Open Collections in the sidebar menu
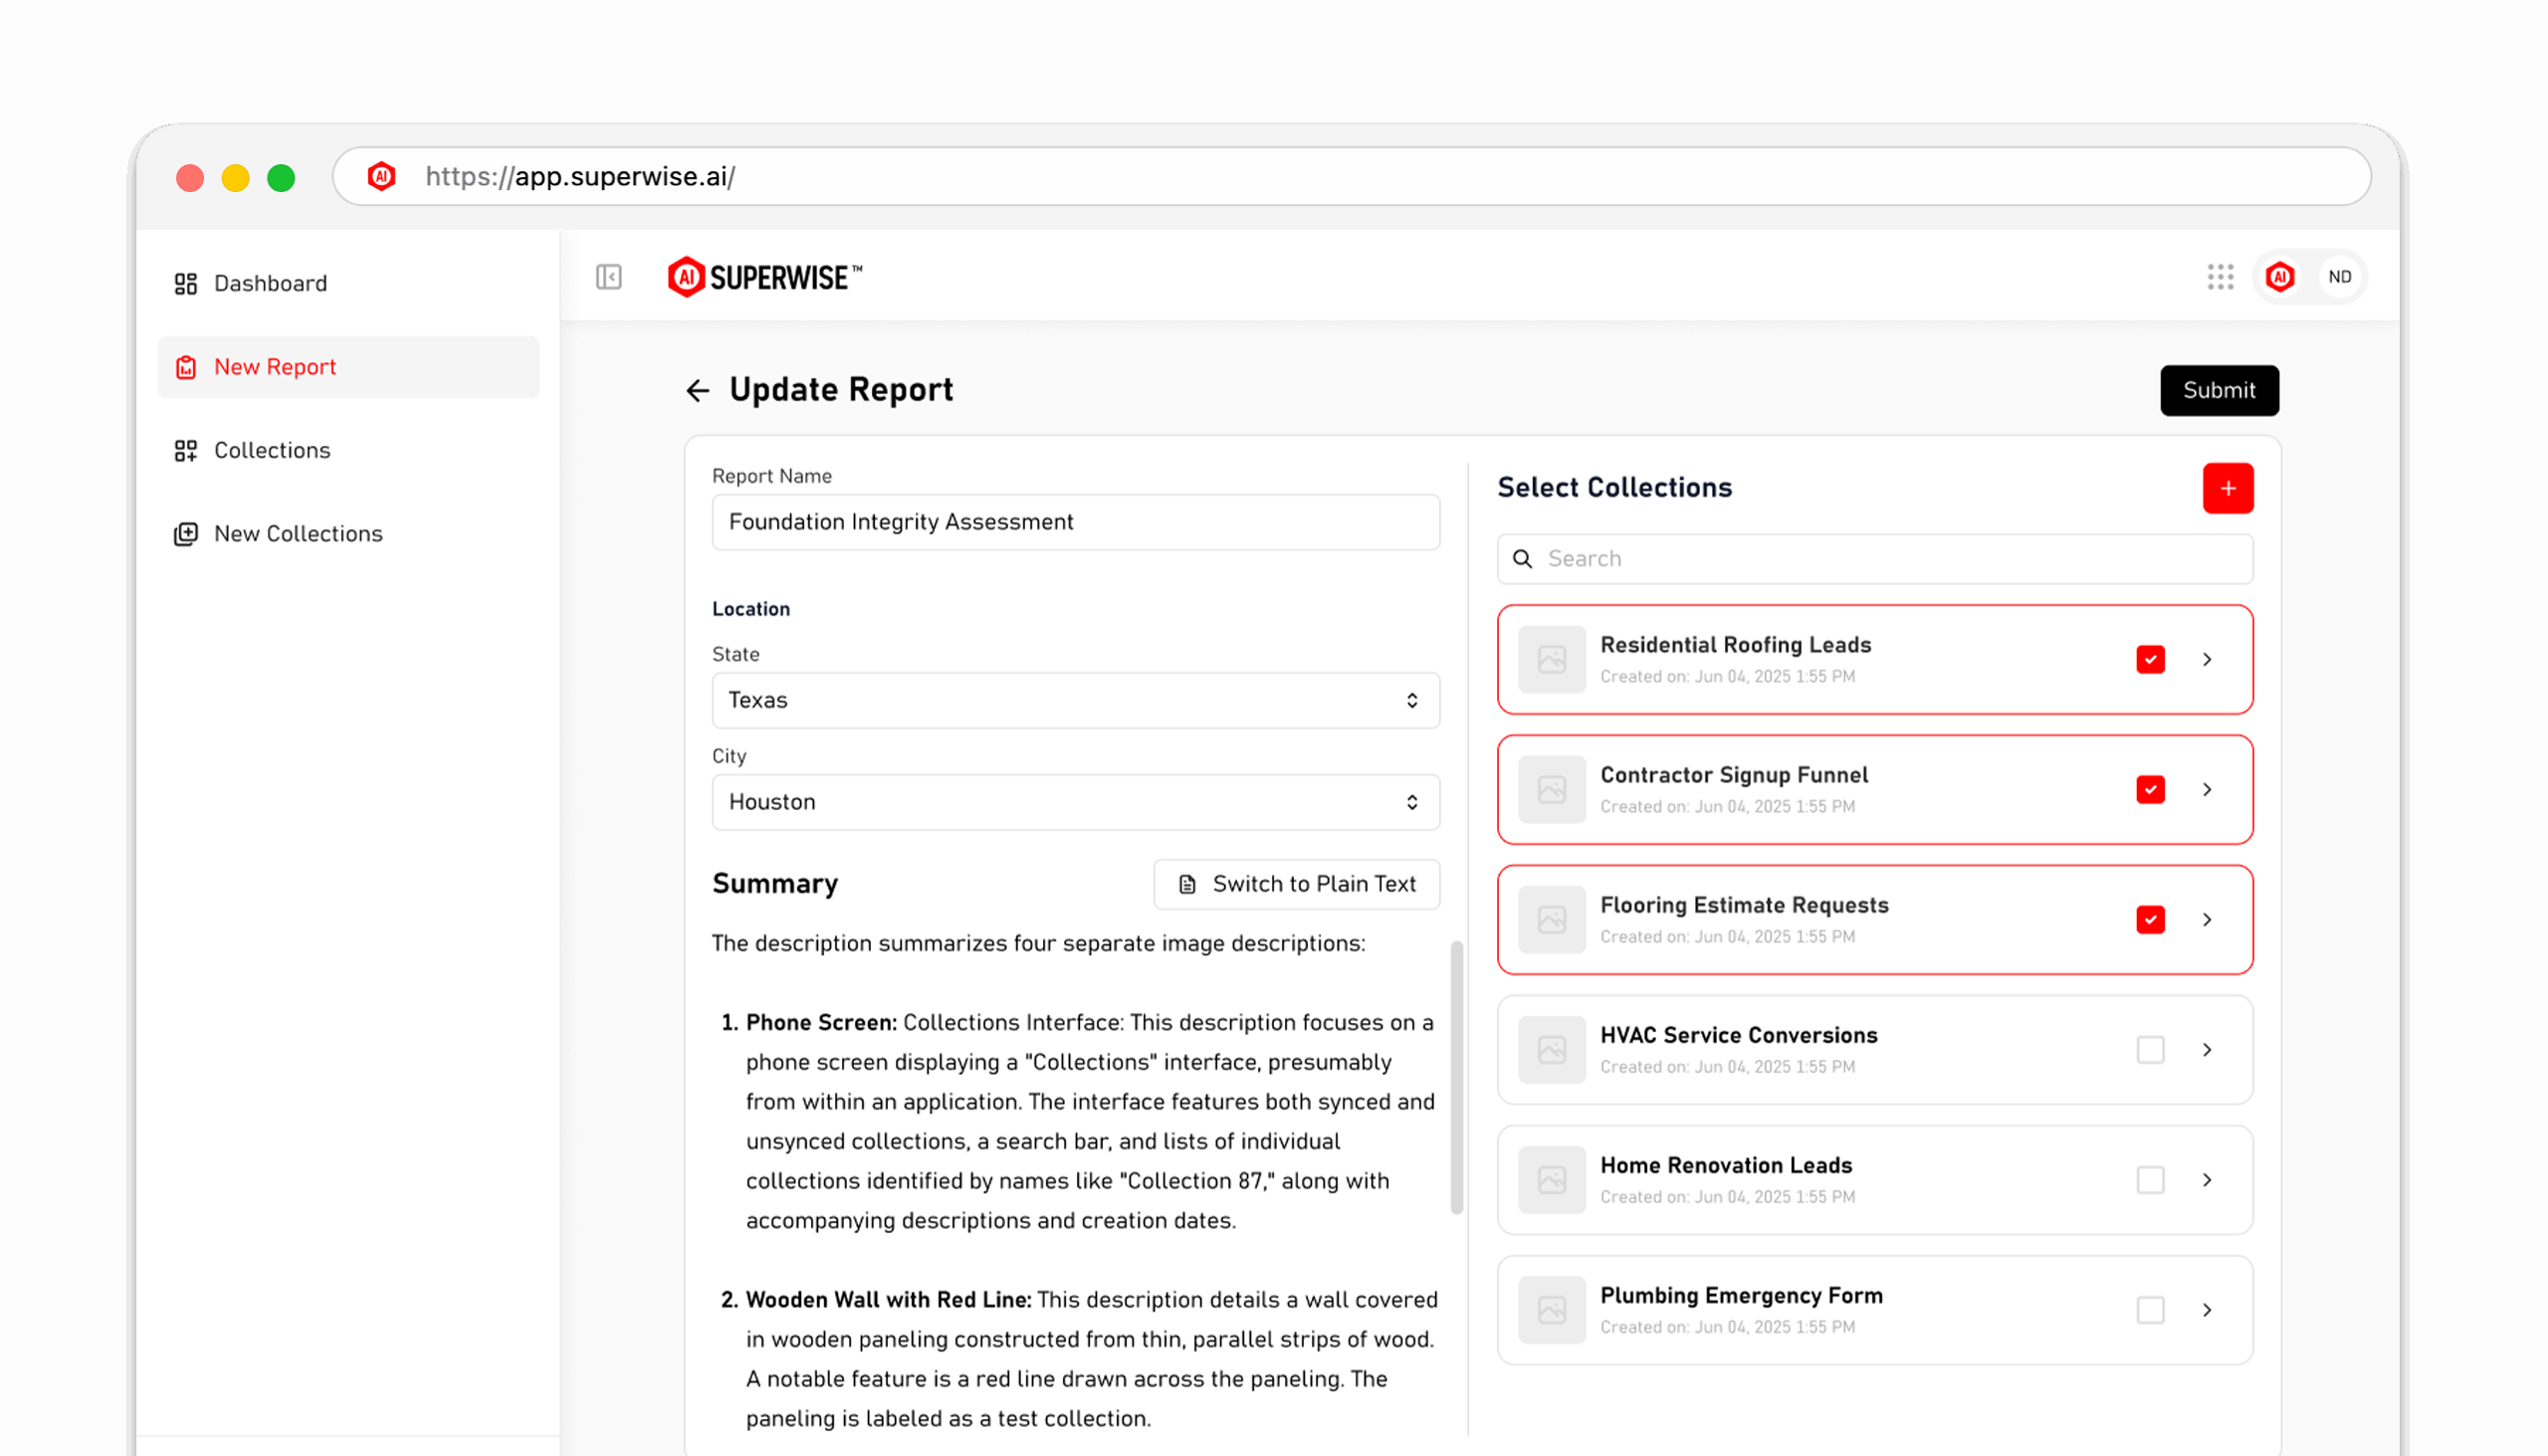 click(271, 450)
